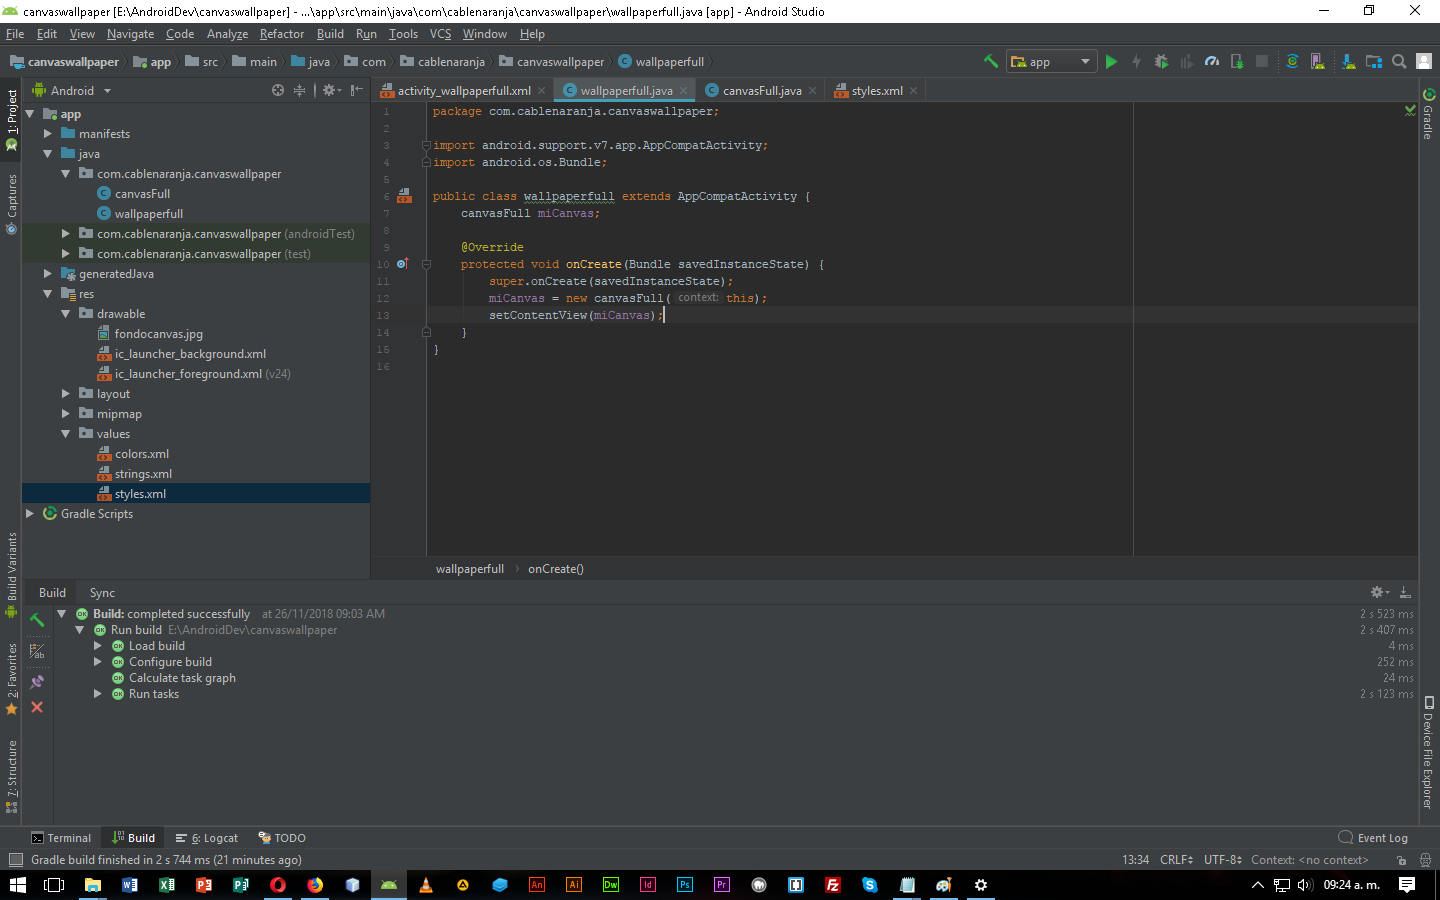Switch to activity_wallpaperfull.xml tab
This screenshot has width=1440, height=900.
pyautogui.click(x=464, y=90)
